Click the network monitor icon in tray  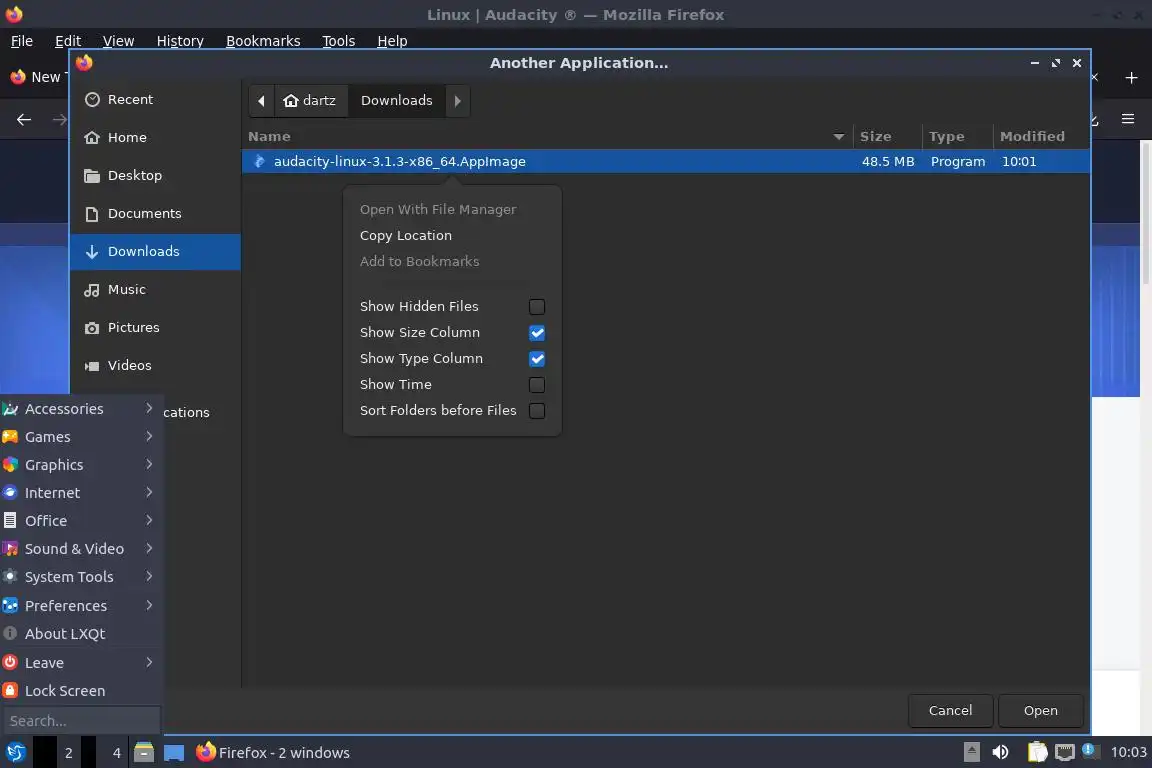click(1065, 752)
